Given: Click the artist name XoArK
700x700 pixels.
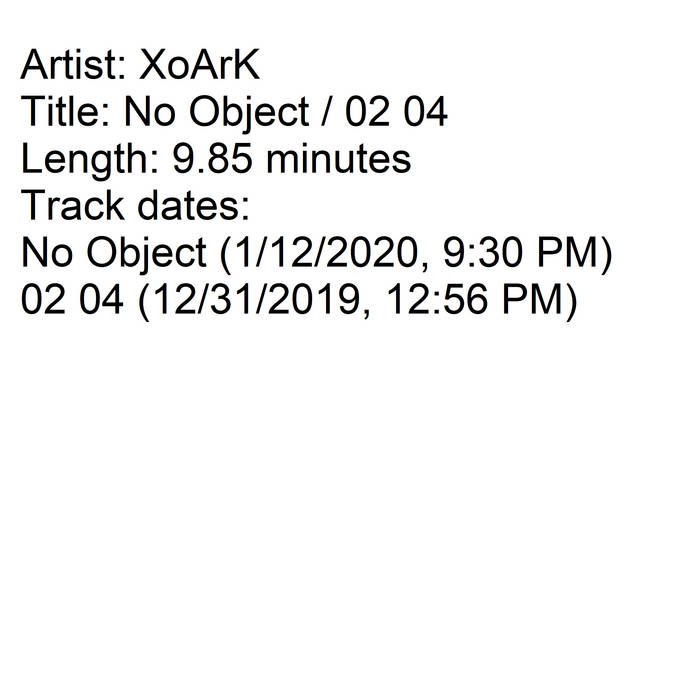Looking at the screenshot, I should tap(203, 66).
